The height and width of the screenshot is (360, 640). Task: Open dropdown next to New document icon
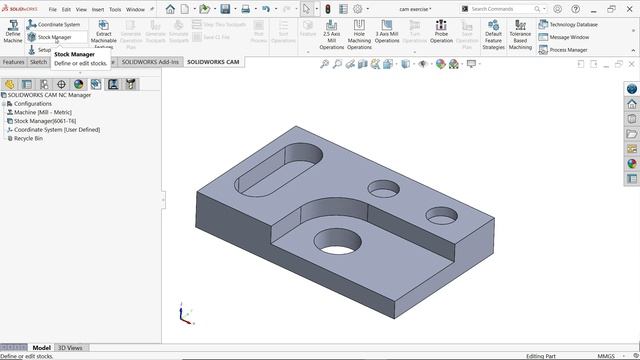[194, 9]
